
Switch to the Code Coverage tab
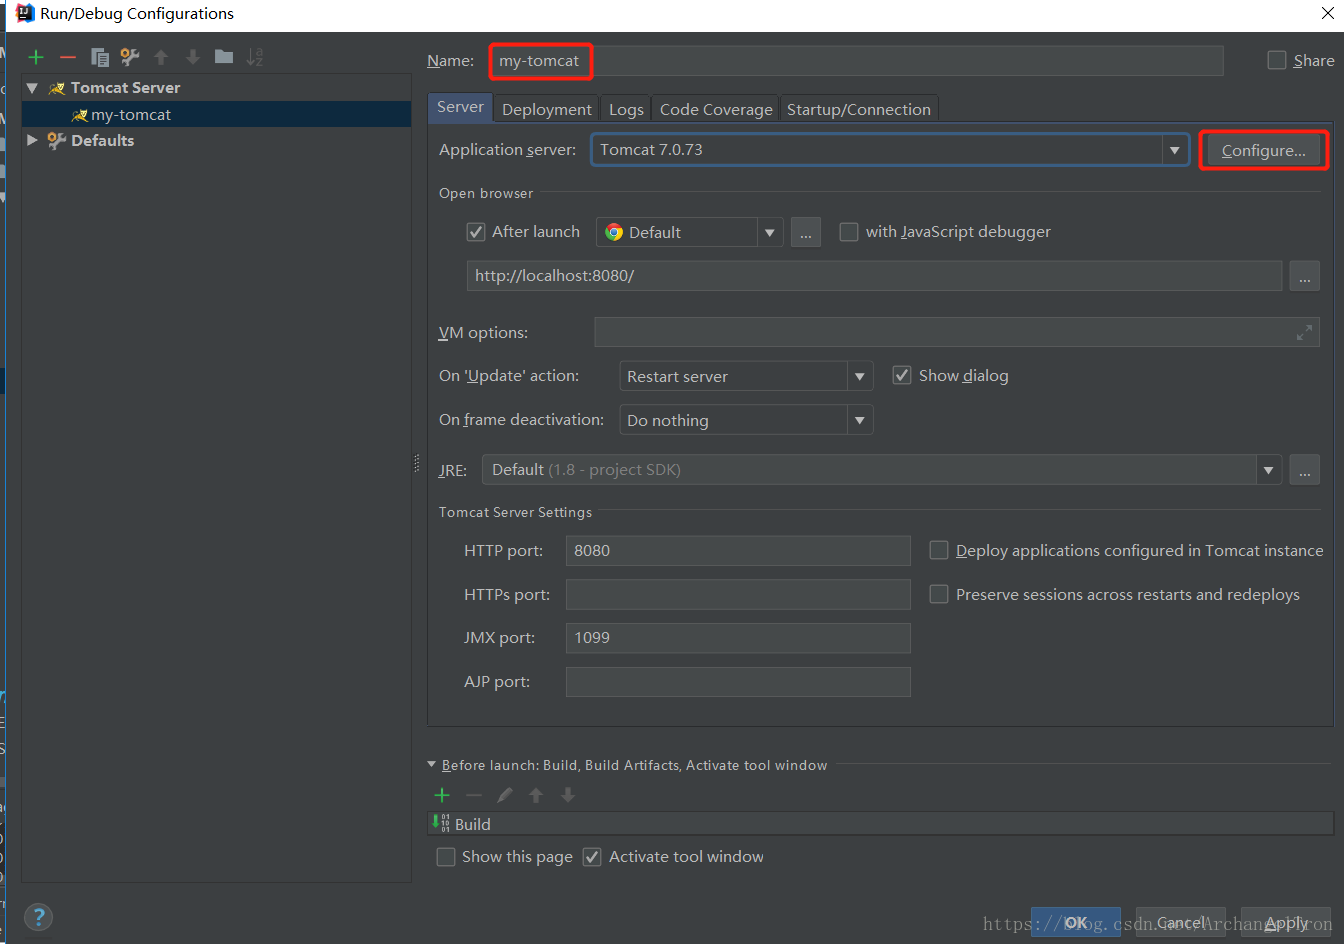(716, 109)
